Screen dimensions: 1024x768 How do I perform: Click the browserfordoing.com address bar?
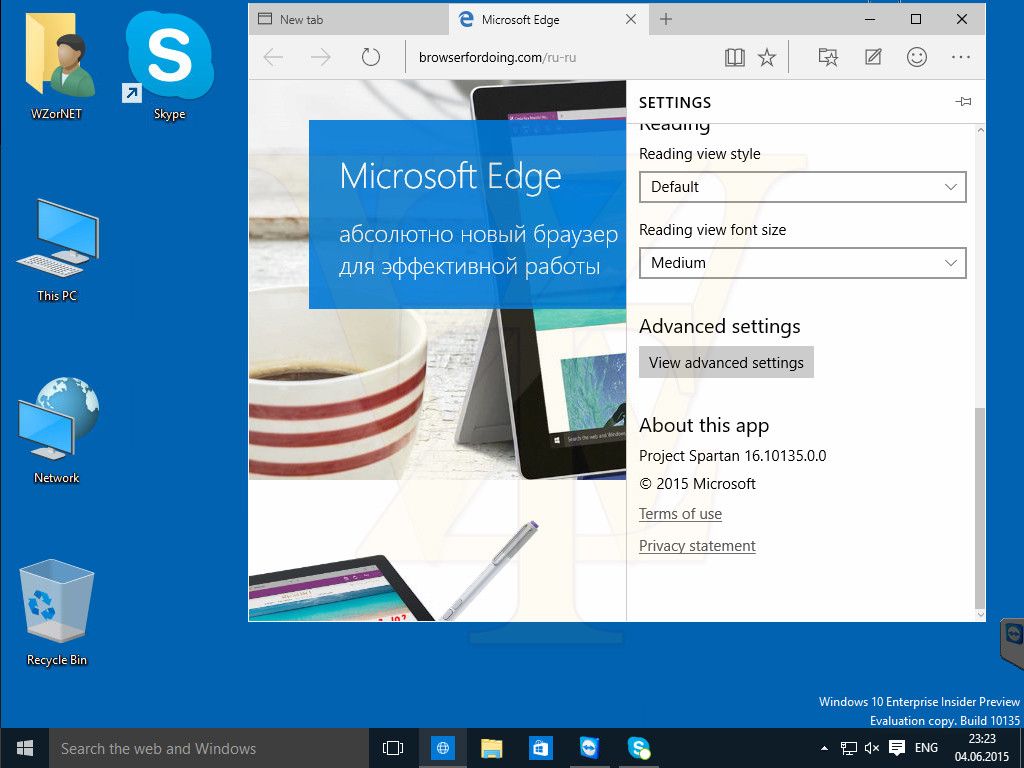pos(562,57)
